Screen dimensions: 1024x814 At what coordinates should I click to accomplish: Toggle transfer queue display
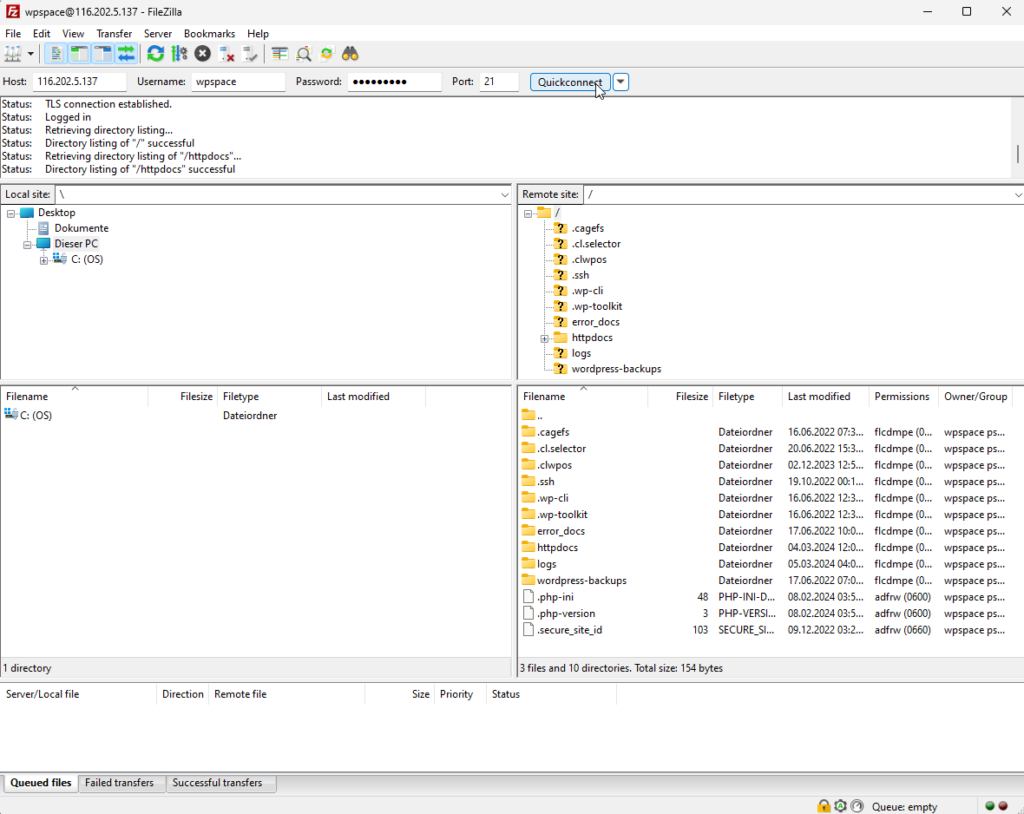pyautogui.click(x=126, y=54)
